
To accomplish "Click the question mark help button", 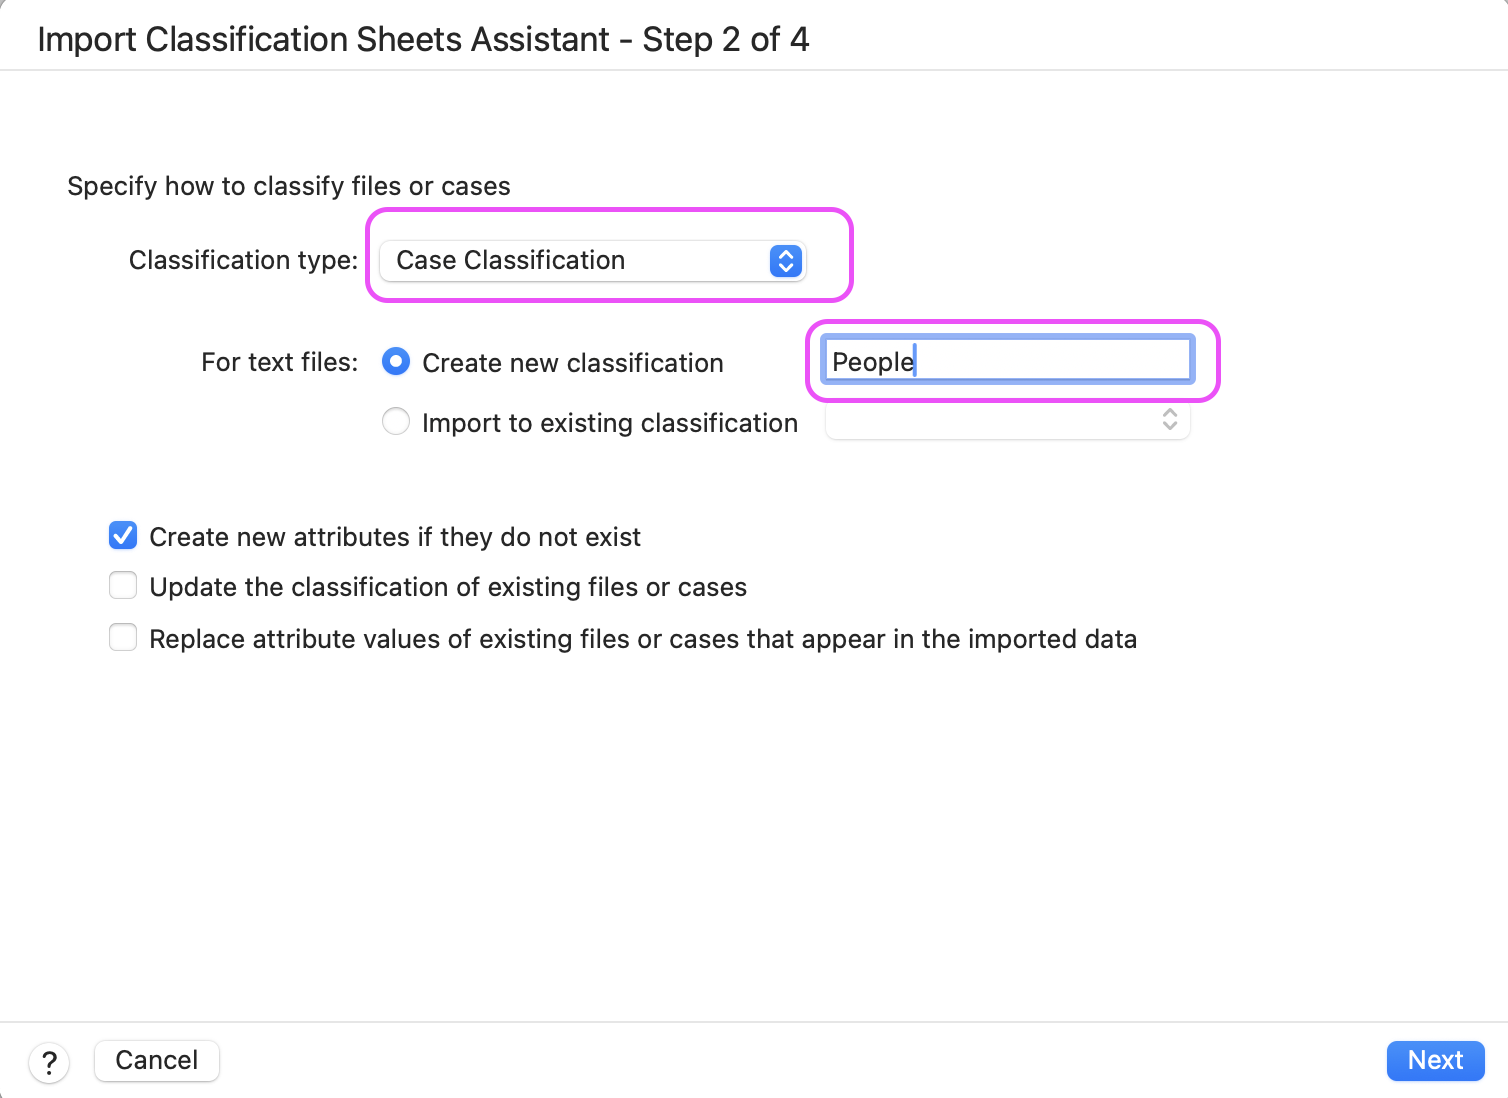I will pyautogui.click(x=49, y=1062).
